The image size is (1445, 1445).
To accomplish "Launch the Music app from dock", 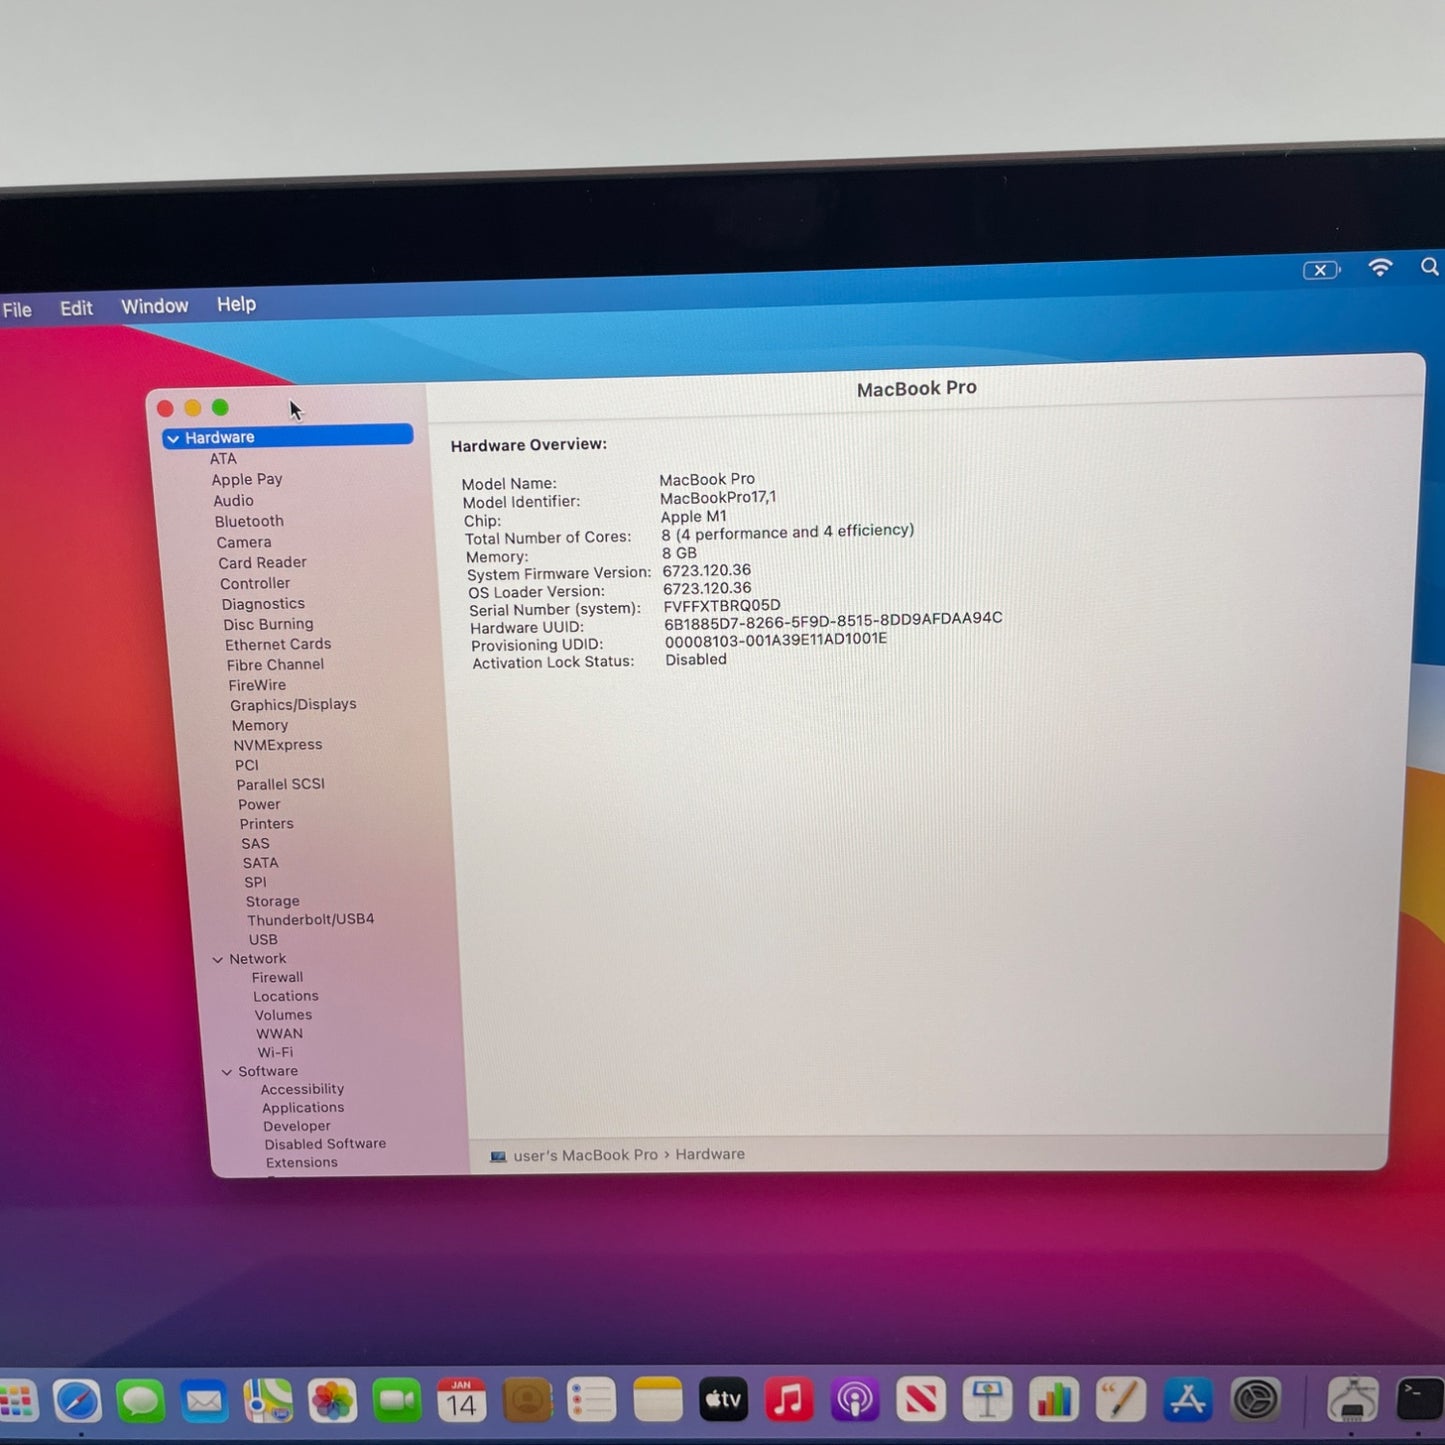I will click(789, 1400).
